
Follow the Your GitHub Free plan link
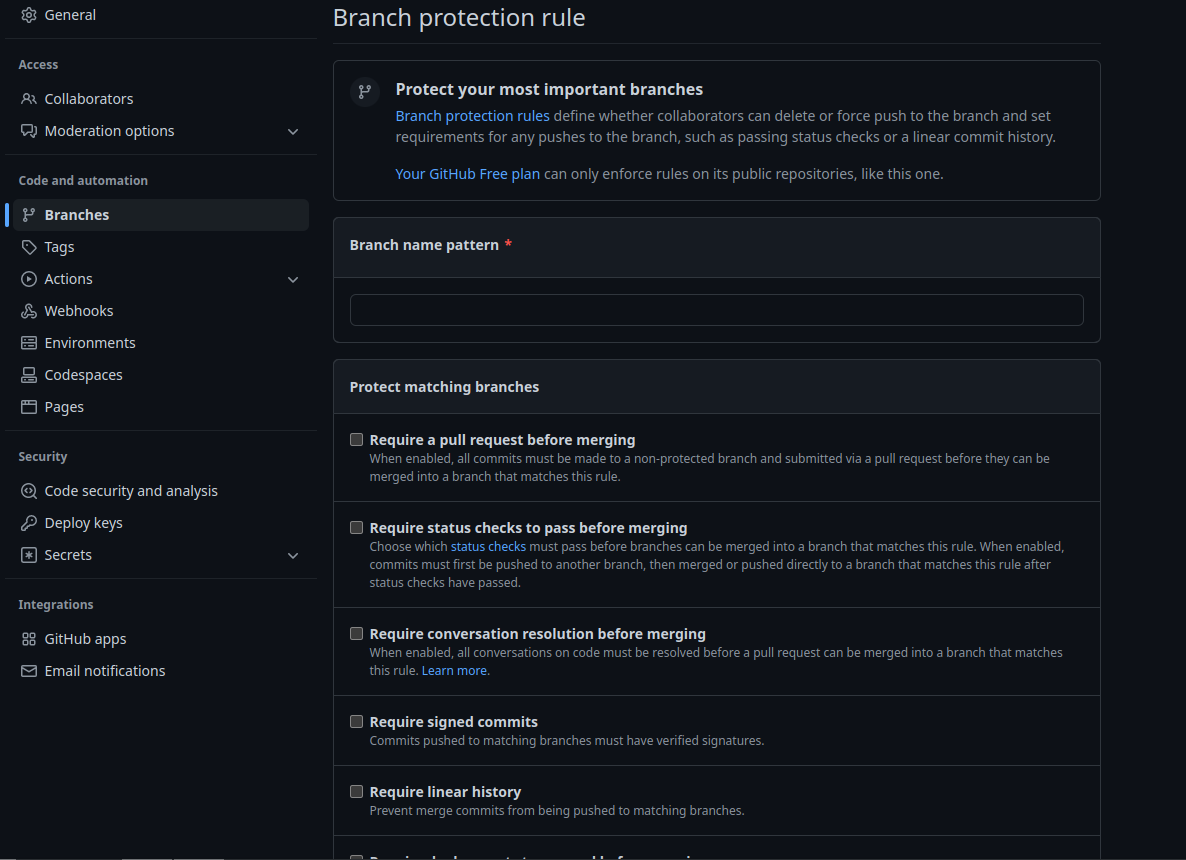coord(467,174)
